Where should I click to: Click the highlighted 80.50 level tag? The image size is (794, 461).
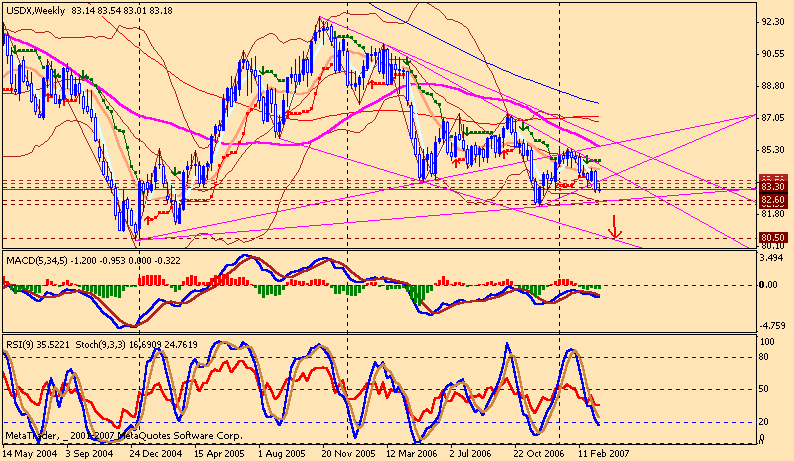point(773,238)
